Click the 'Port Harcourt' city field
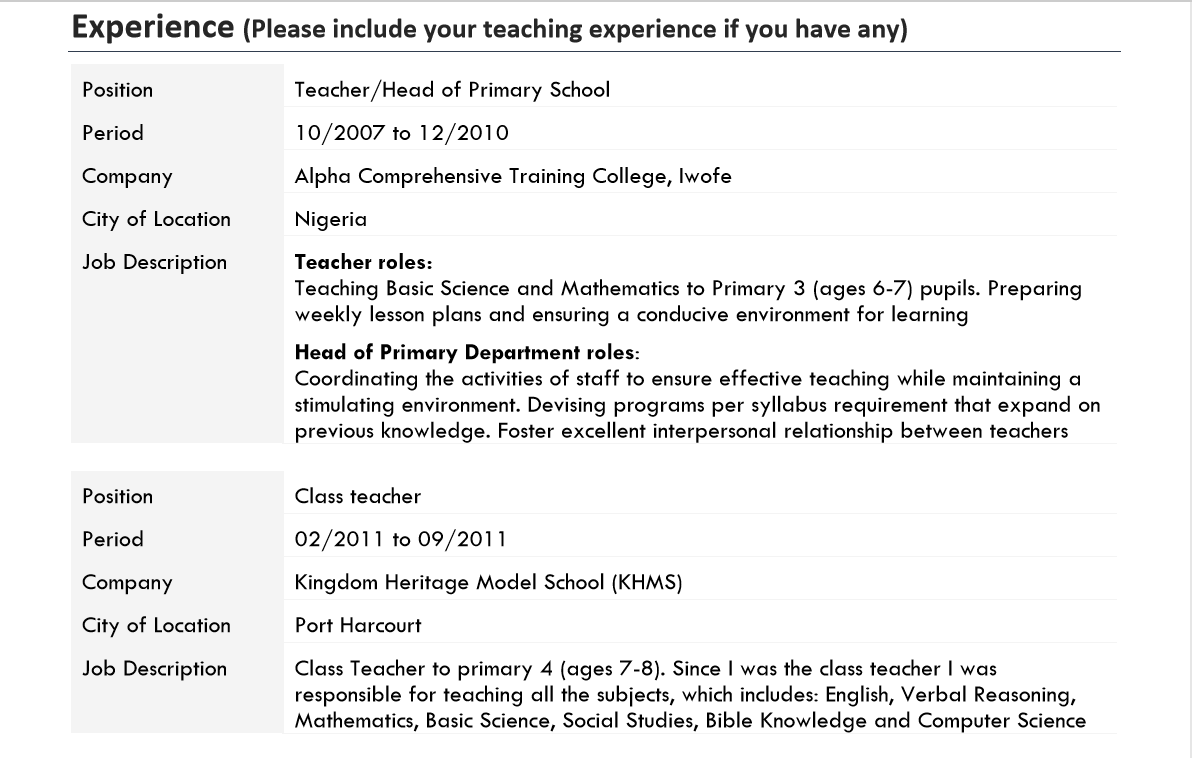 point(358,625)
